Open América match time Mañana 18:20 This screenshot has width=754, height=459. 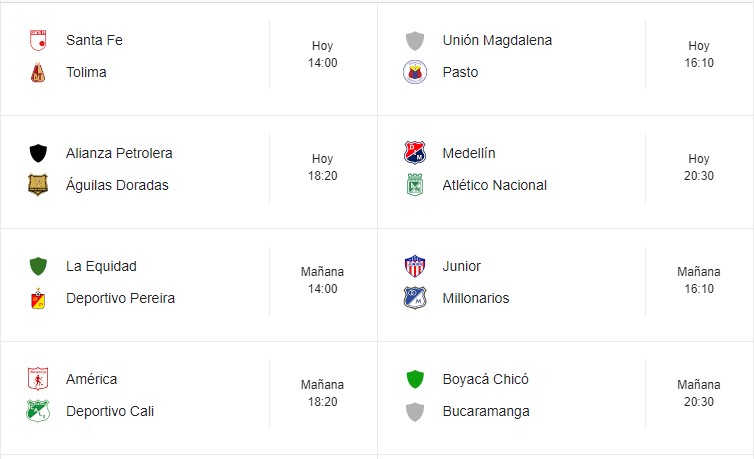click(322, 394)
